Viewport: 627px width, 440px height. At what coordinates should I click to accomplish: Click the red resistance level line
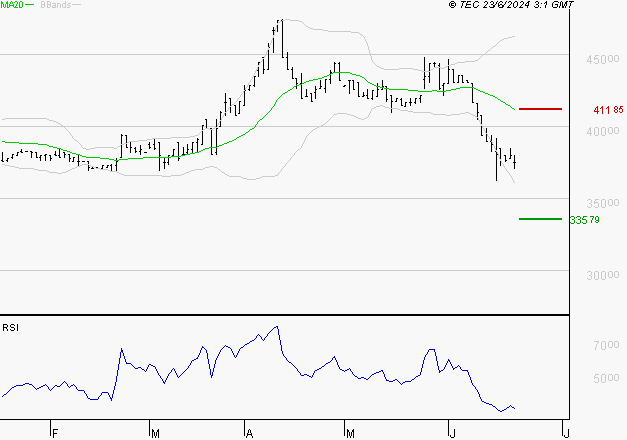pos(540,109)
